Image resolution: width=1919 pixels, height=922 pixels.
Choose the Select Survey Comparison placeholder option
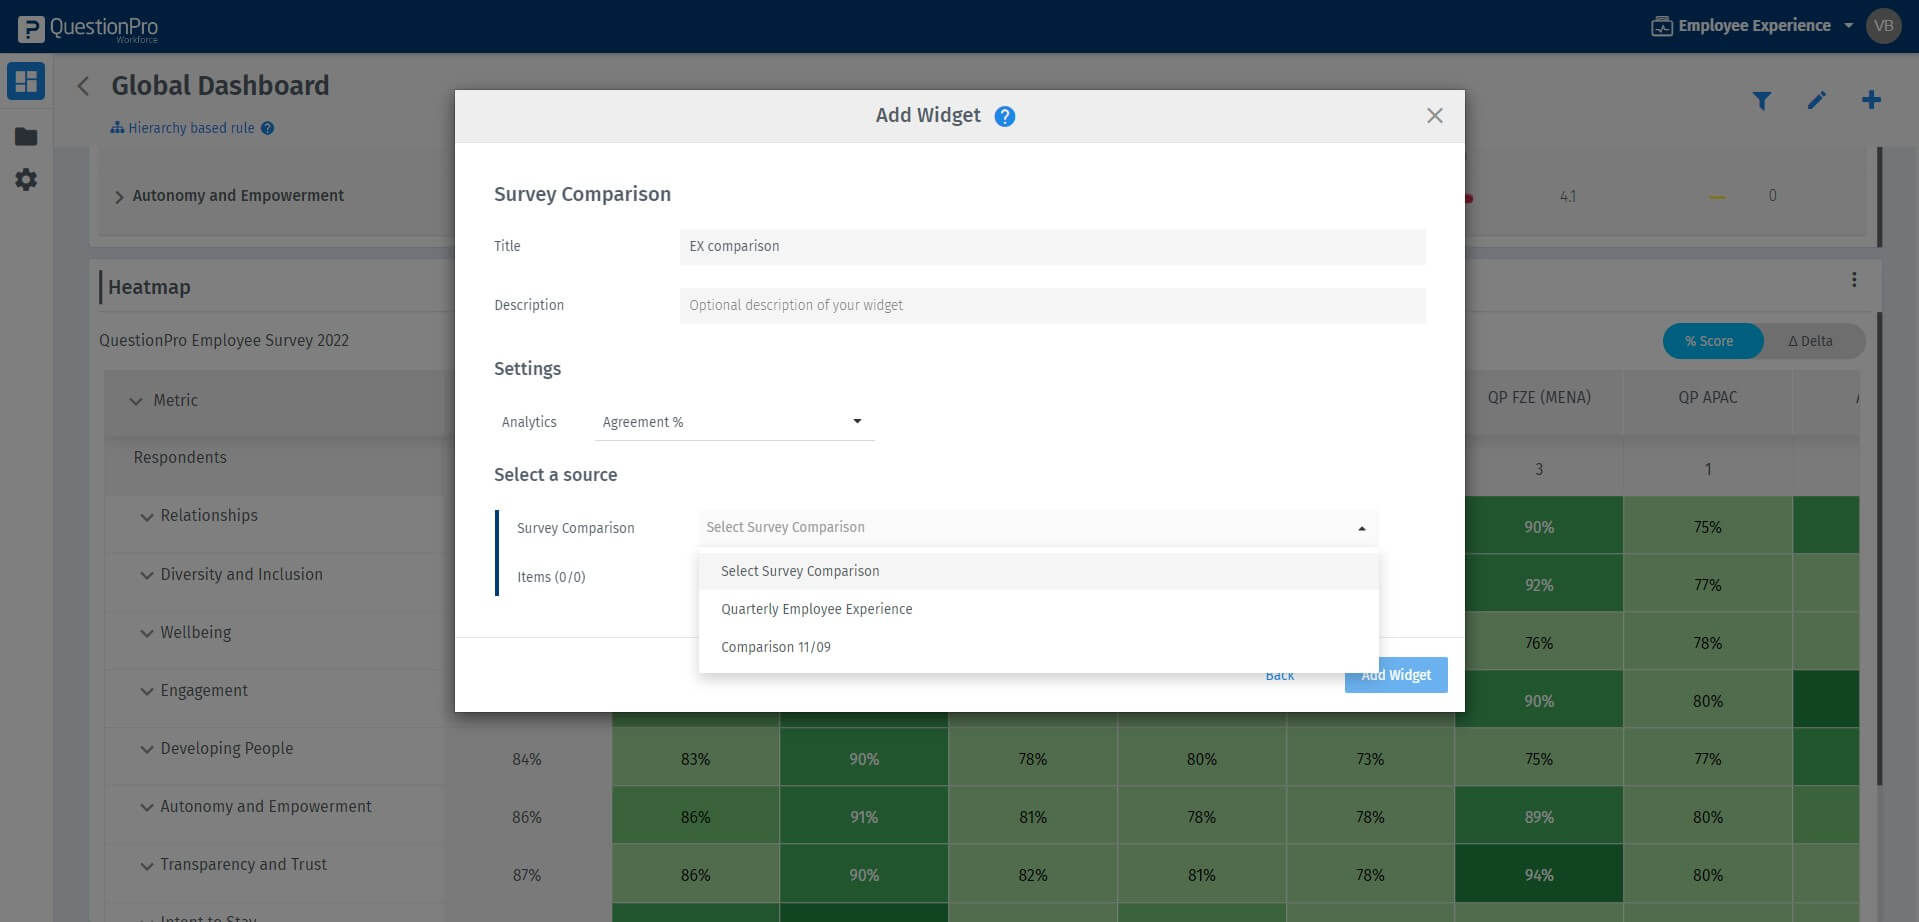tap(1038, 571)
